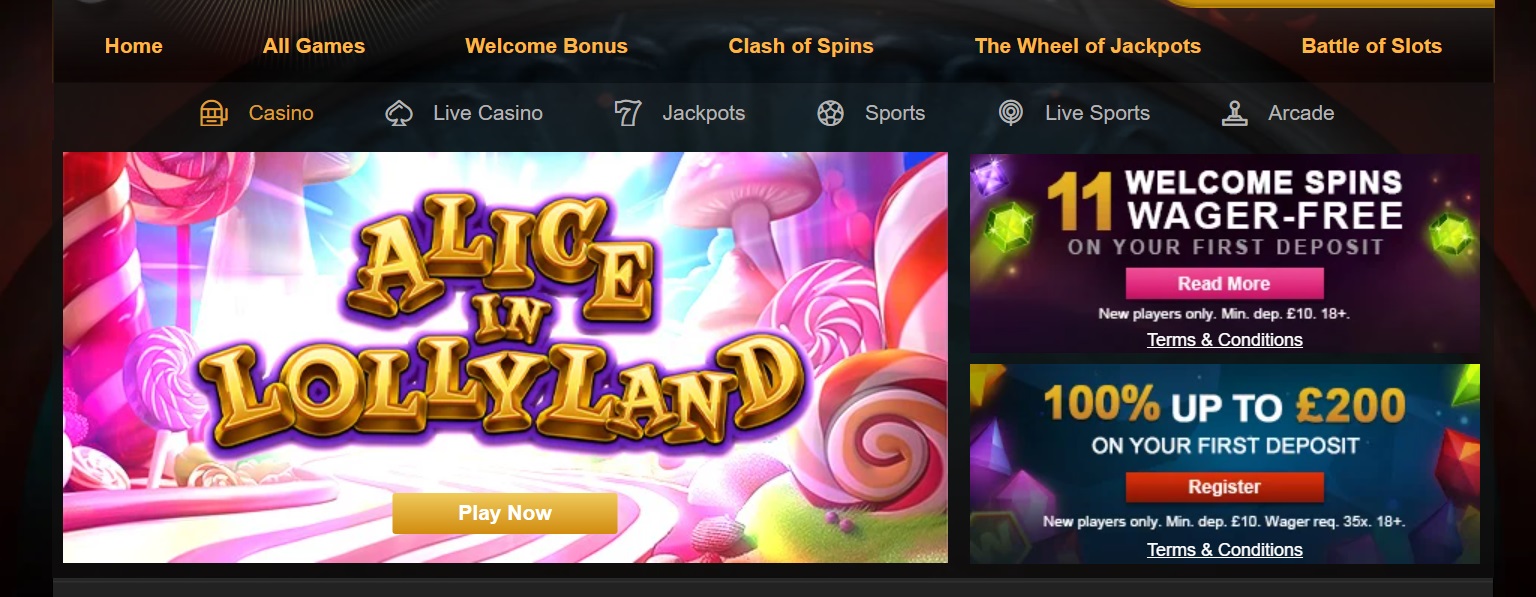Open Terms & Conditions under welcome spins
The height and width of the screenshot is (597, 1536).
pyautogui.click(x=1225, y=340)
